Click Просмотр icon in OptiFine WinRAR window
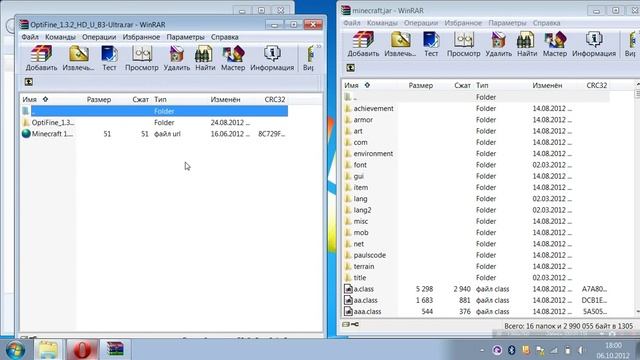The height and width of the screenshot is (360, 640). pos(142,59)
